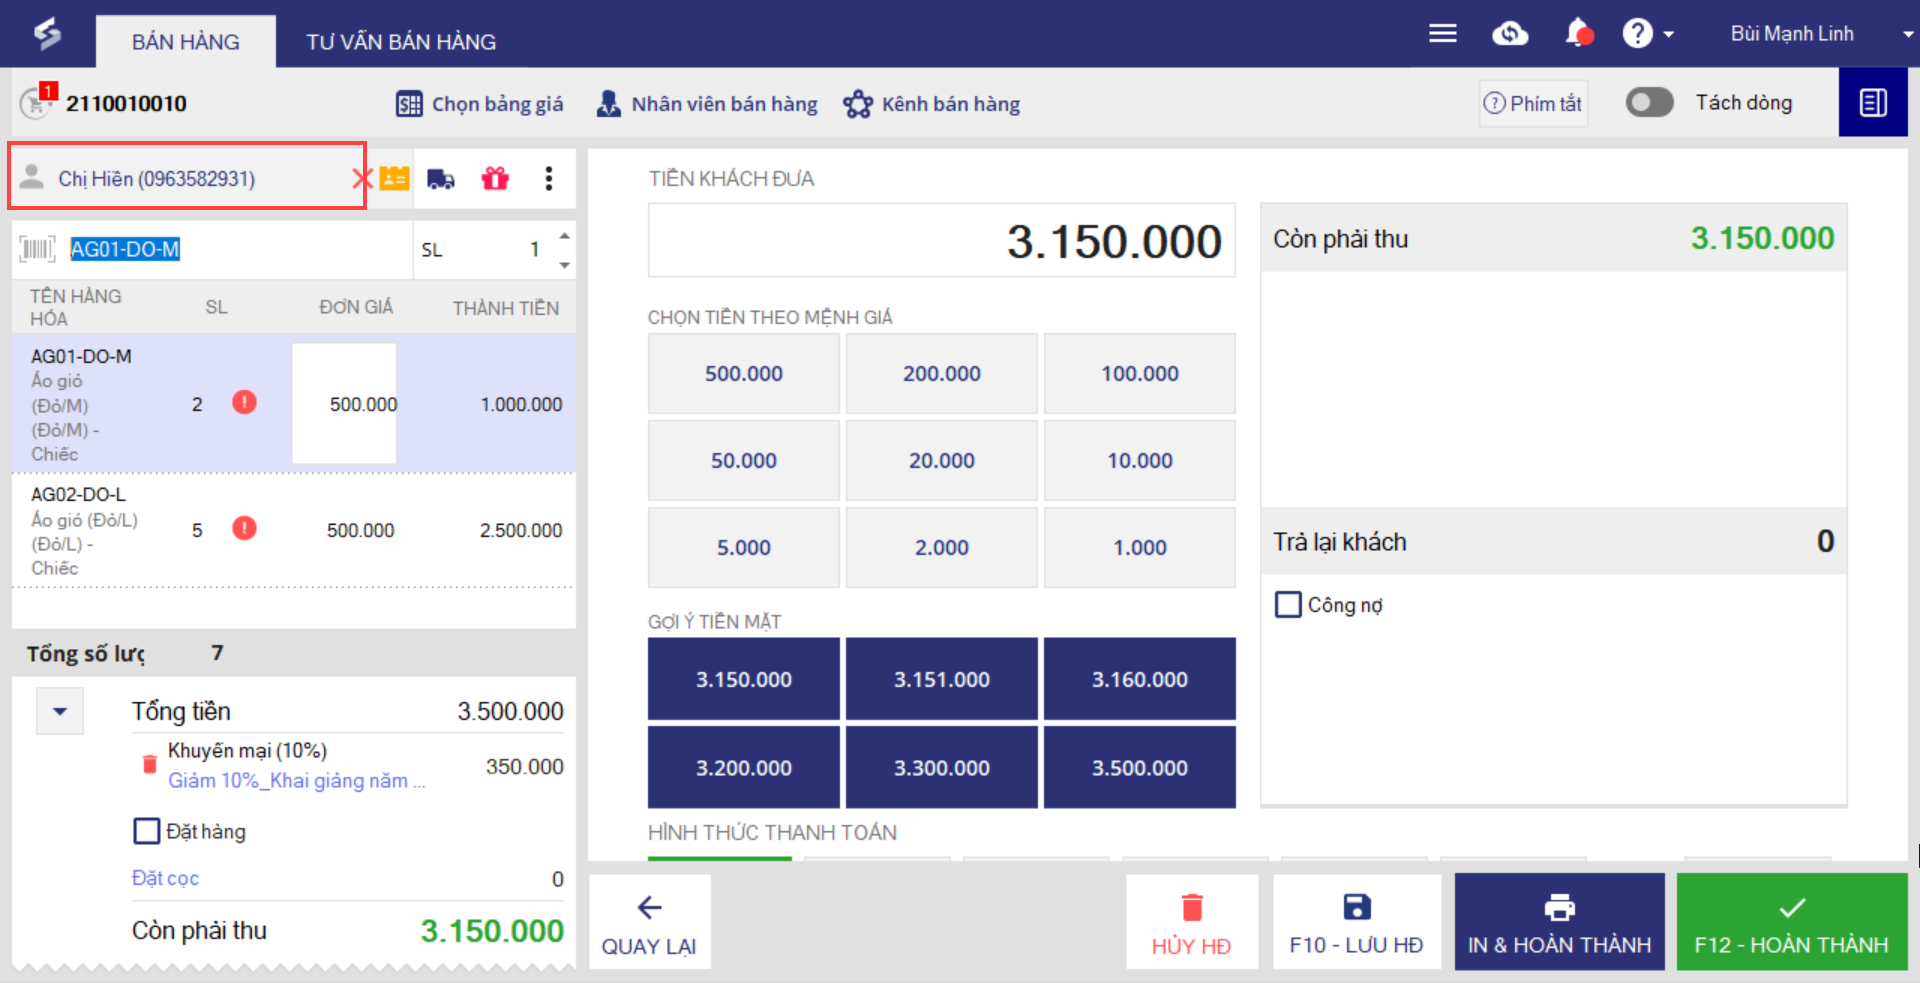Select the AG02-DO-L product row

pyautogui.click(x=294, y=531)
